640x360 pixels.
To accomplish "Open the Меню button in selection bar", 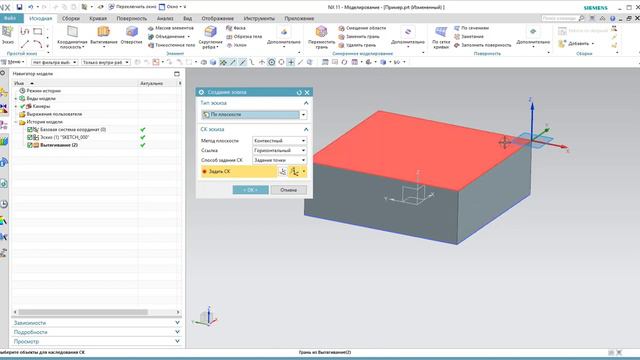I will click(x=13, y=62).
